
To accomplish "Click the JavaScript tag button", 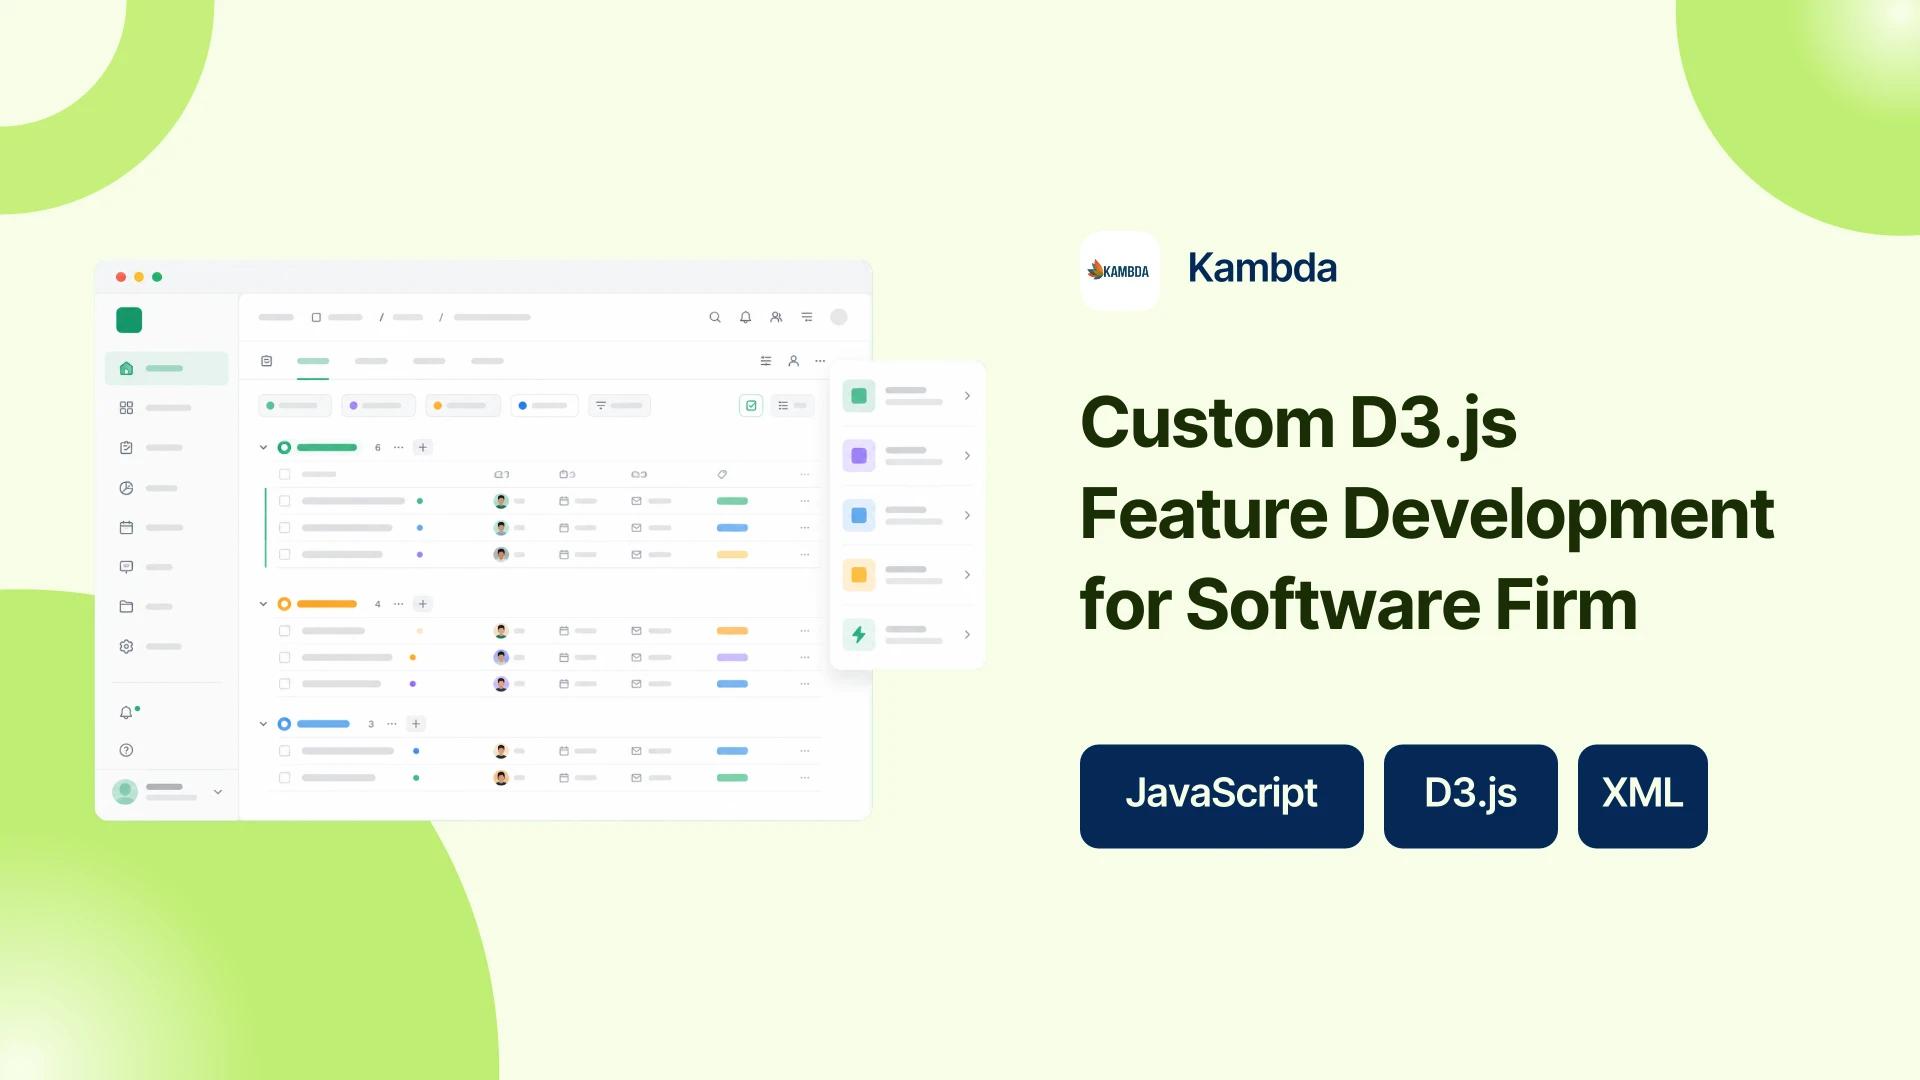I will tap(1221, 796).
